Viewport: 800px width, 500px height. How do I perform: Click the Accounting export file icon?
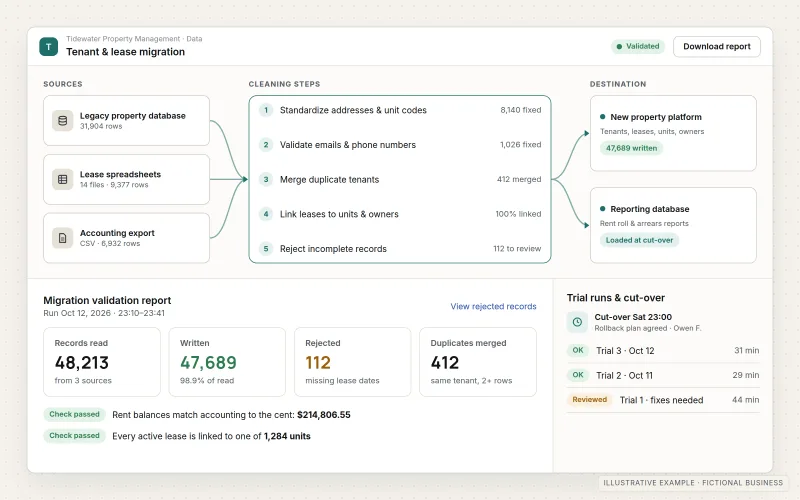pos(63,238)
